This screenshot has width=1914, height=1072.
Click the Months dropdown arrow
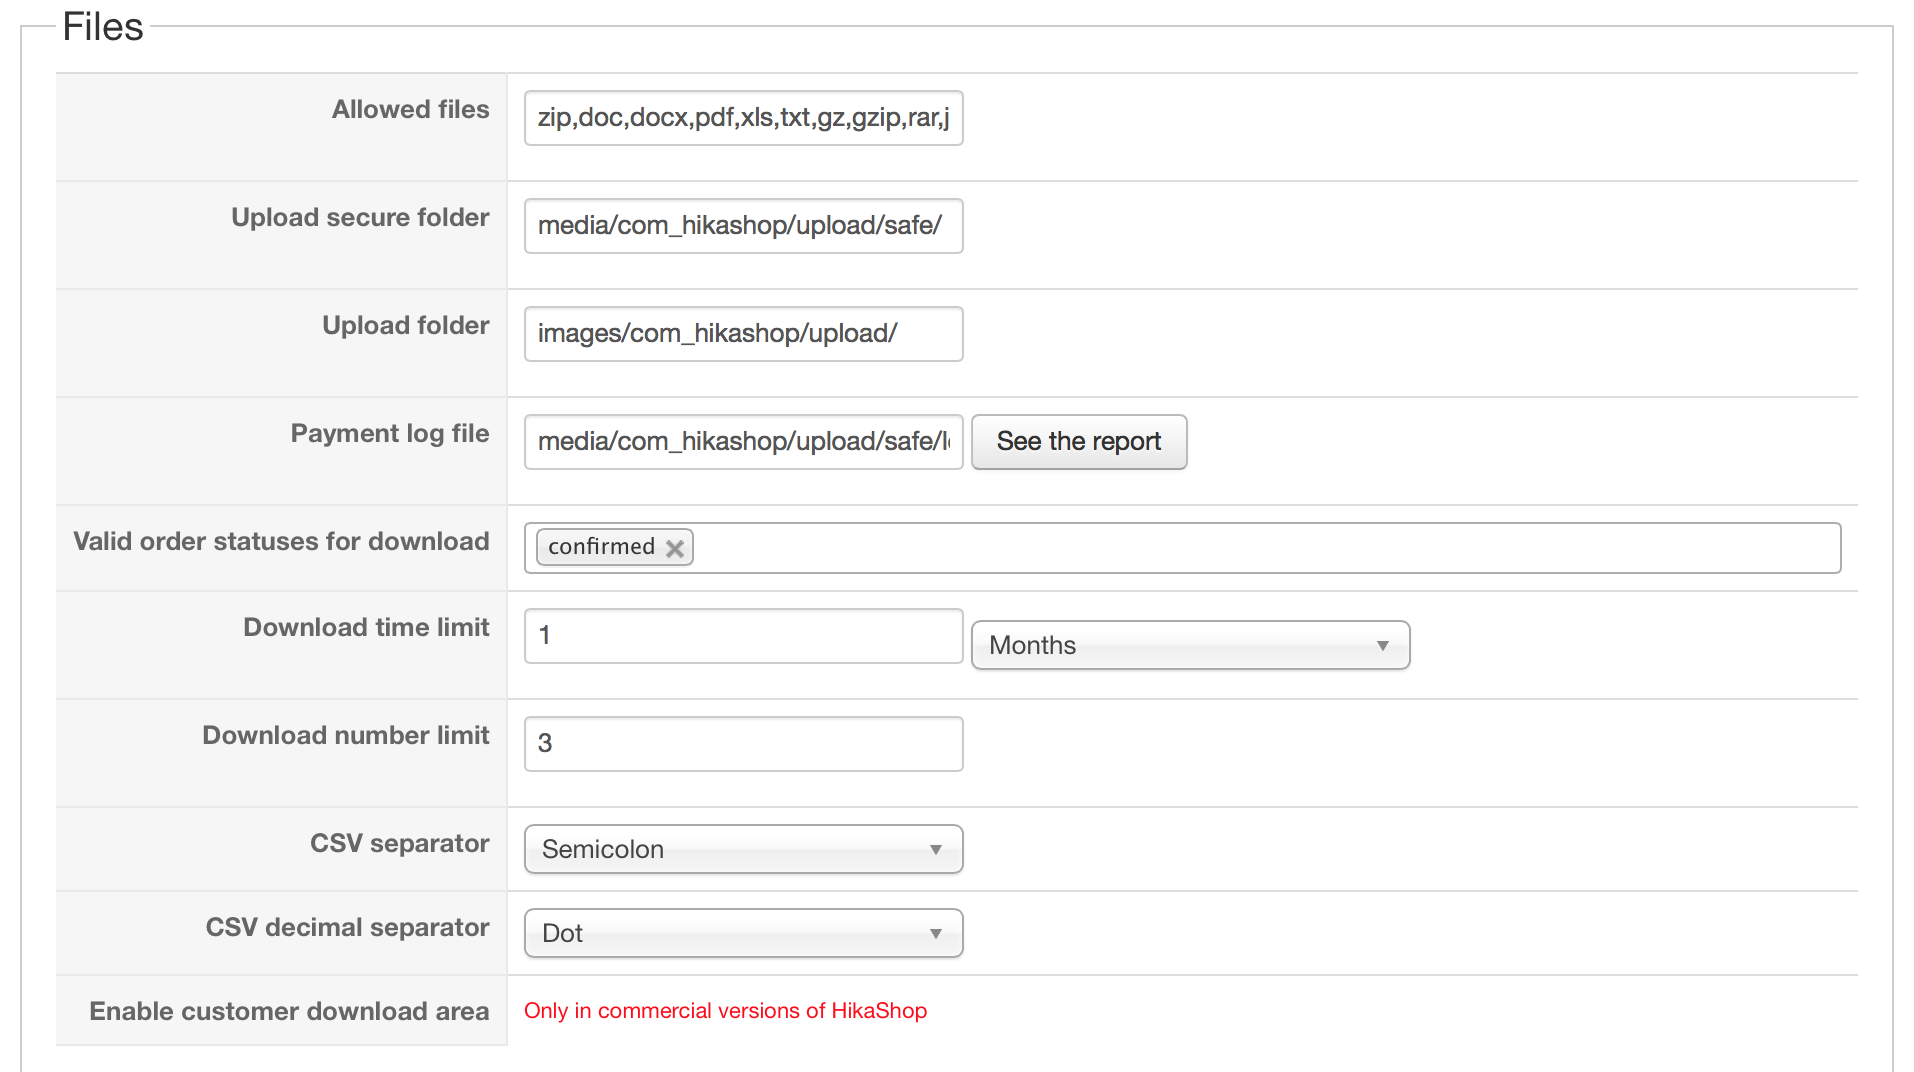click(1382, 646)
